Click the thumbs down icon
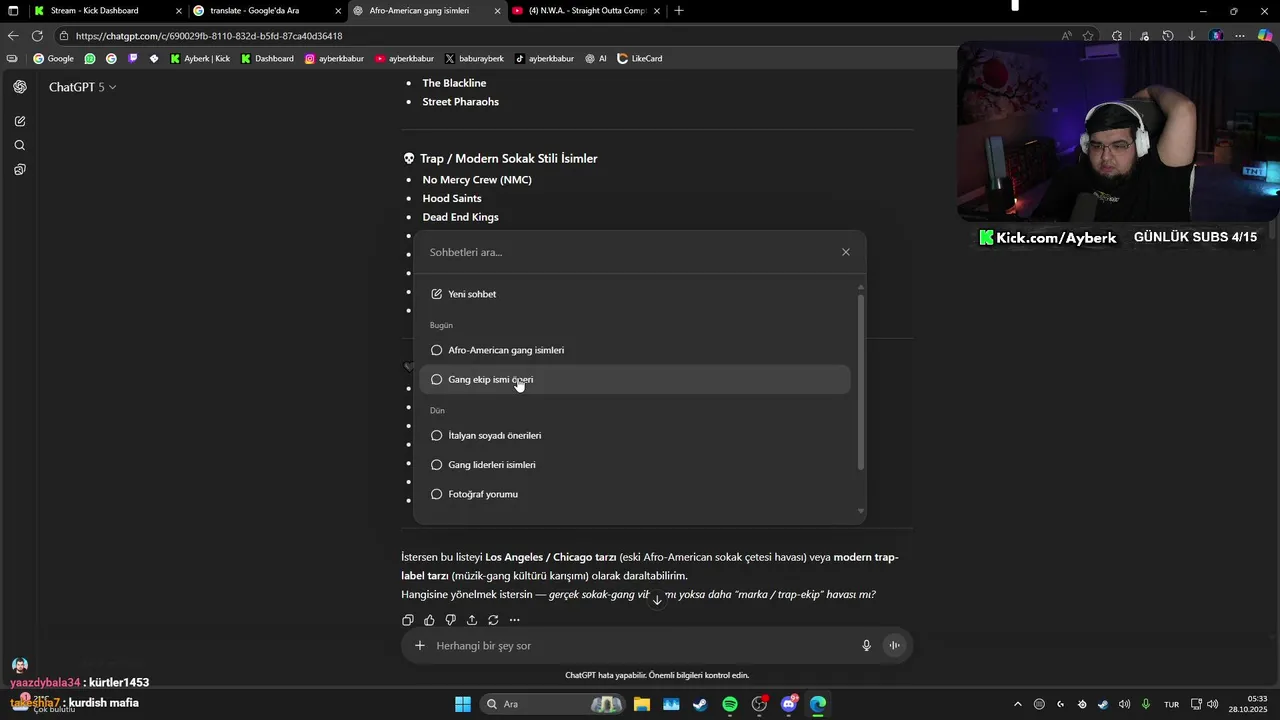This screenshot has height=720, width=1280. [x=450, y=620]
